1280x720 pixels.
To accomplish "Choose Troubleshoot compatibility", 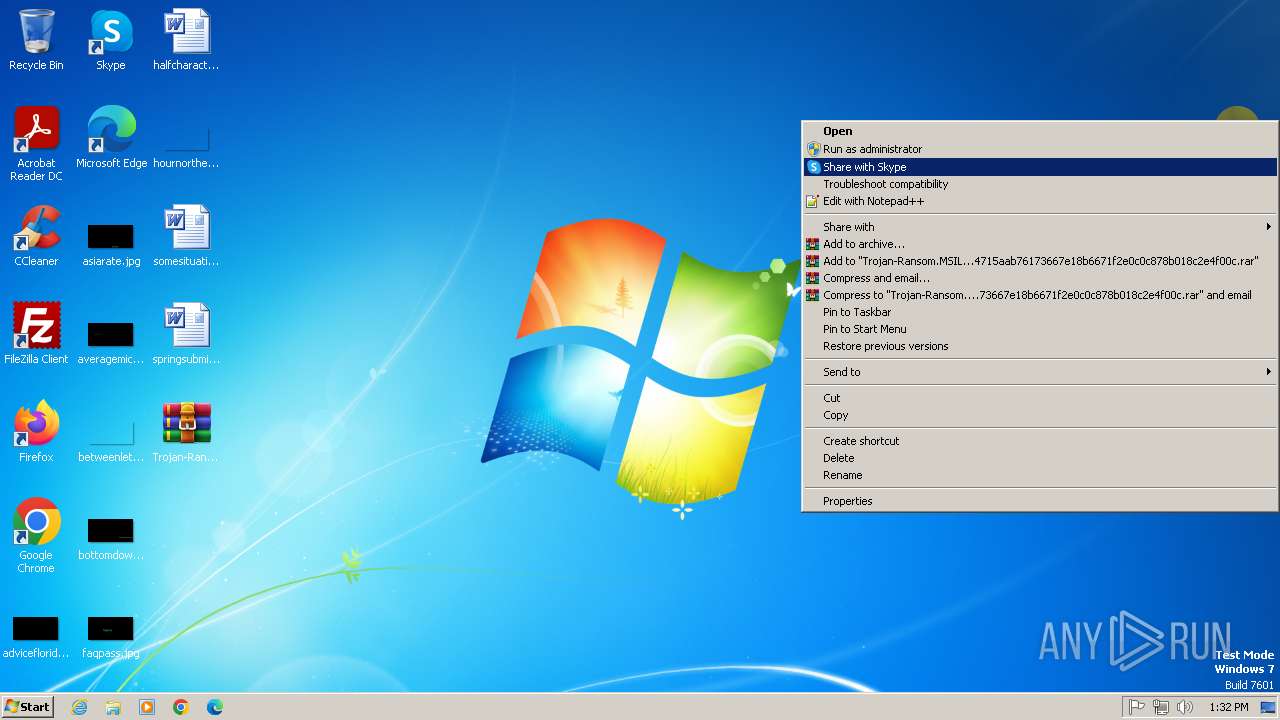I will tap(1040, 184).
